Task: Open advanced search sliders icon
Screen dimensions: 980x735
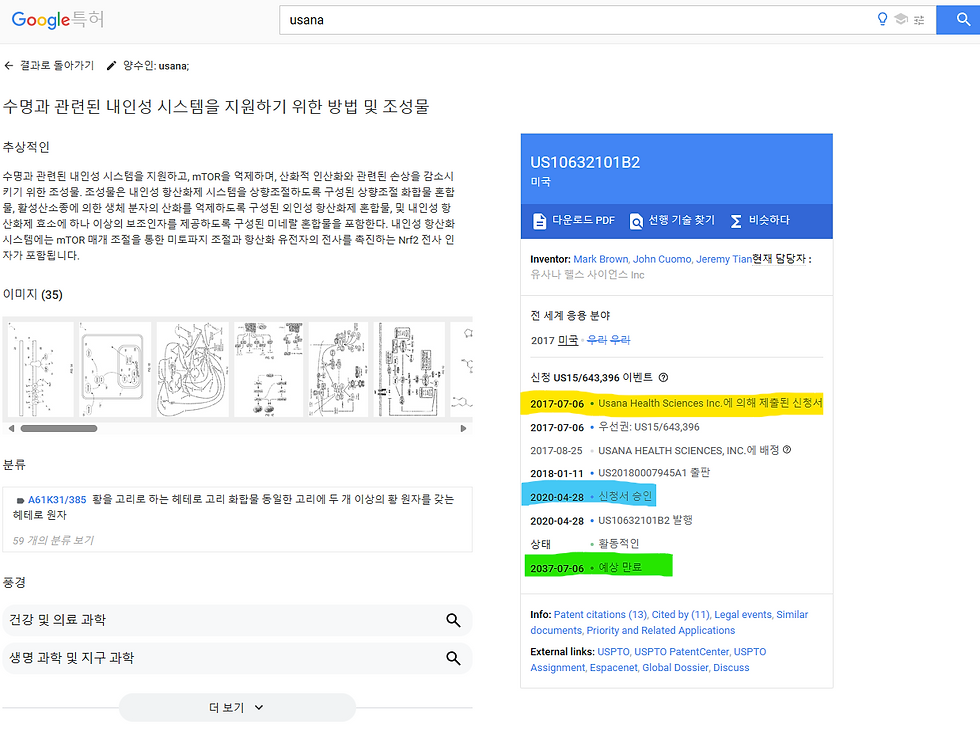Action: [x=919, y=20]
